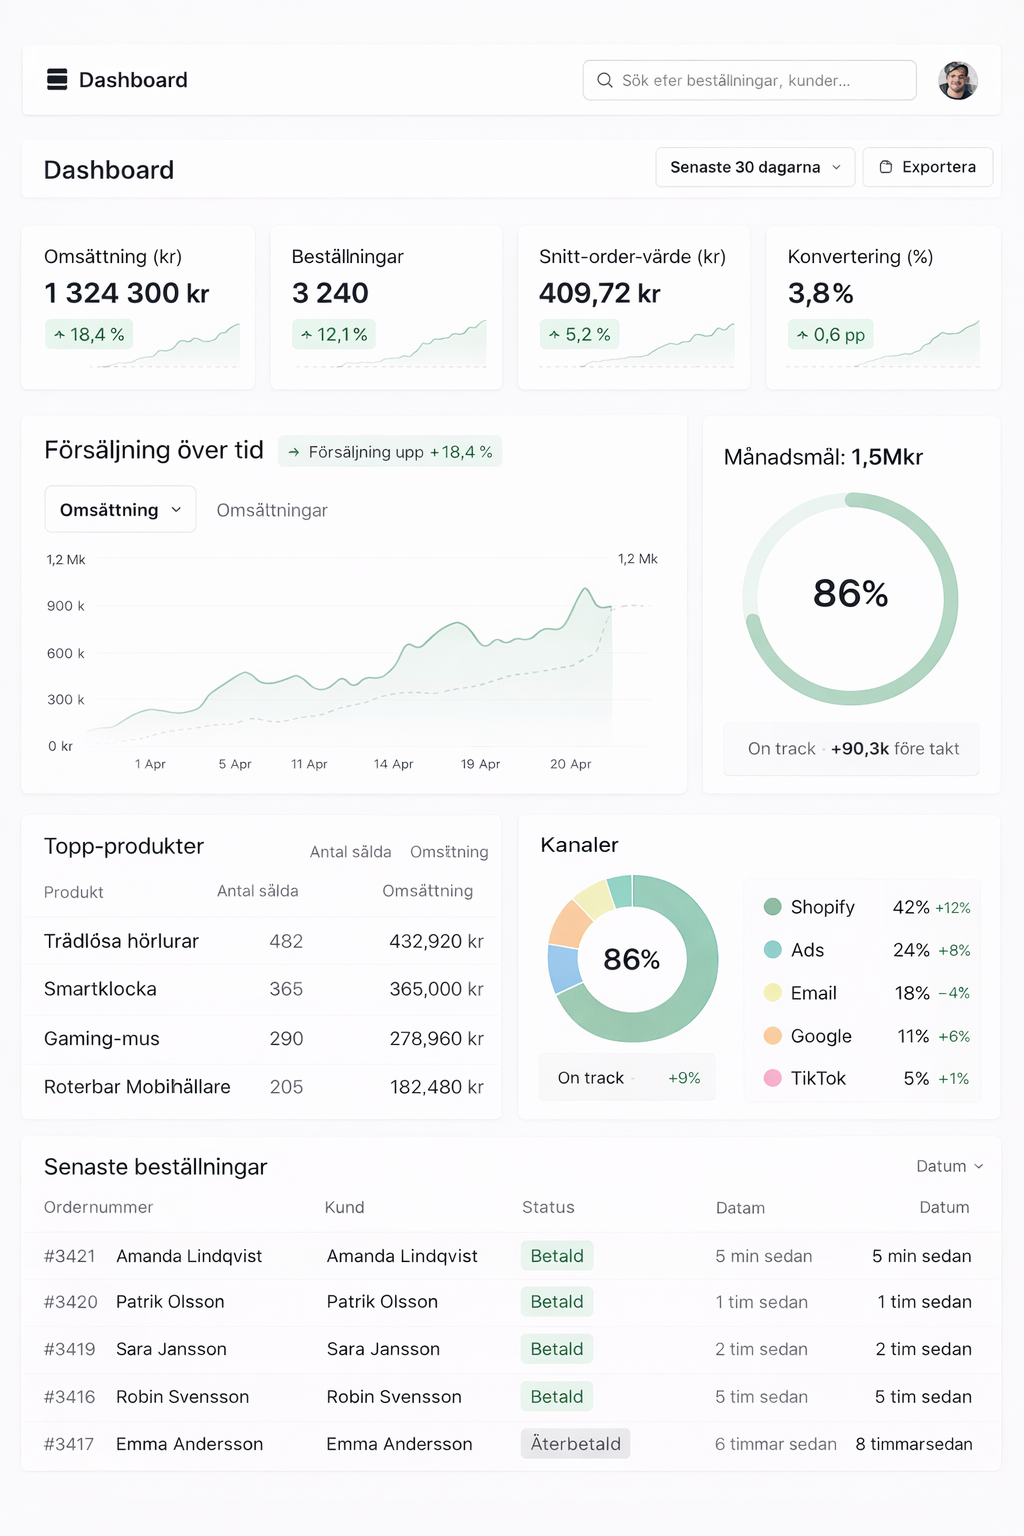
Task: Click the Återbetald status badge
Action: coord(575,1444)
